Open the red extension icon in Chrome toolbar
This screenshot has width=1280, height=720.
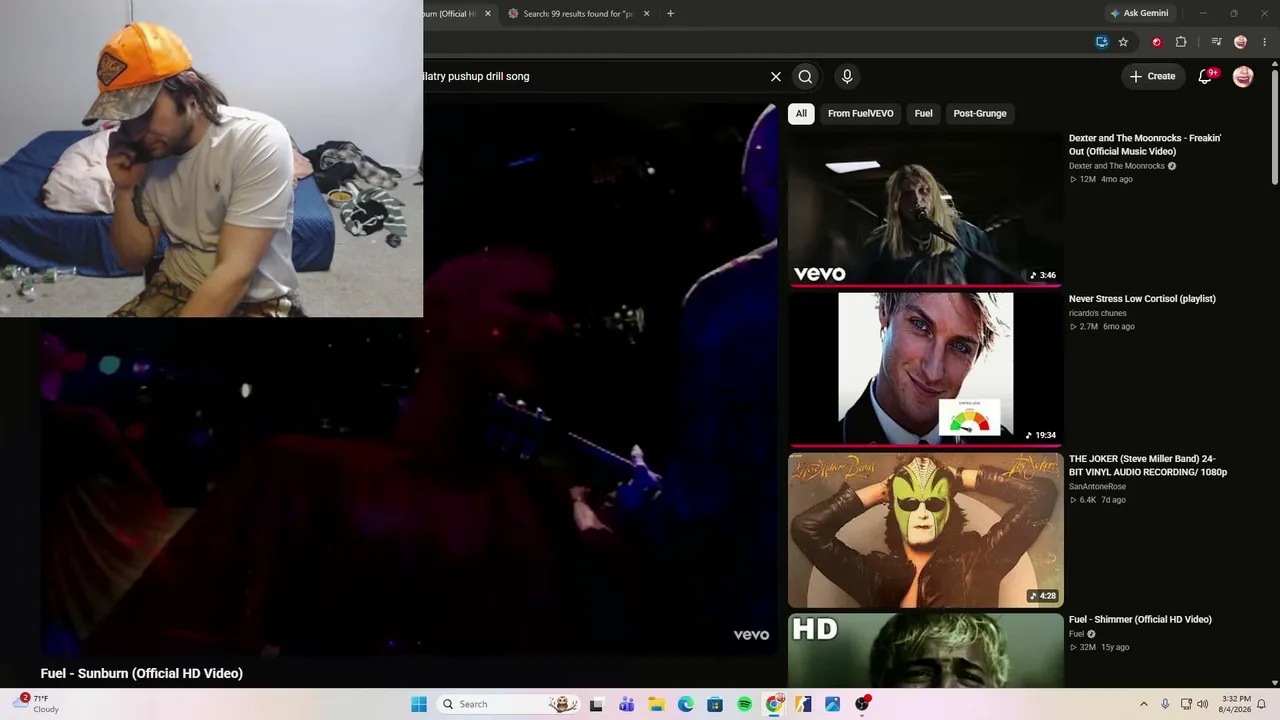pos(1157,42)
